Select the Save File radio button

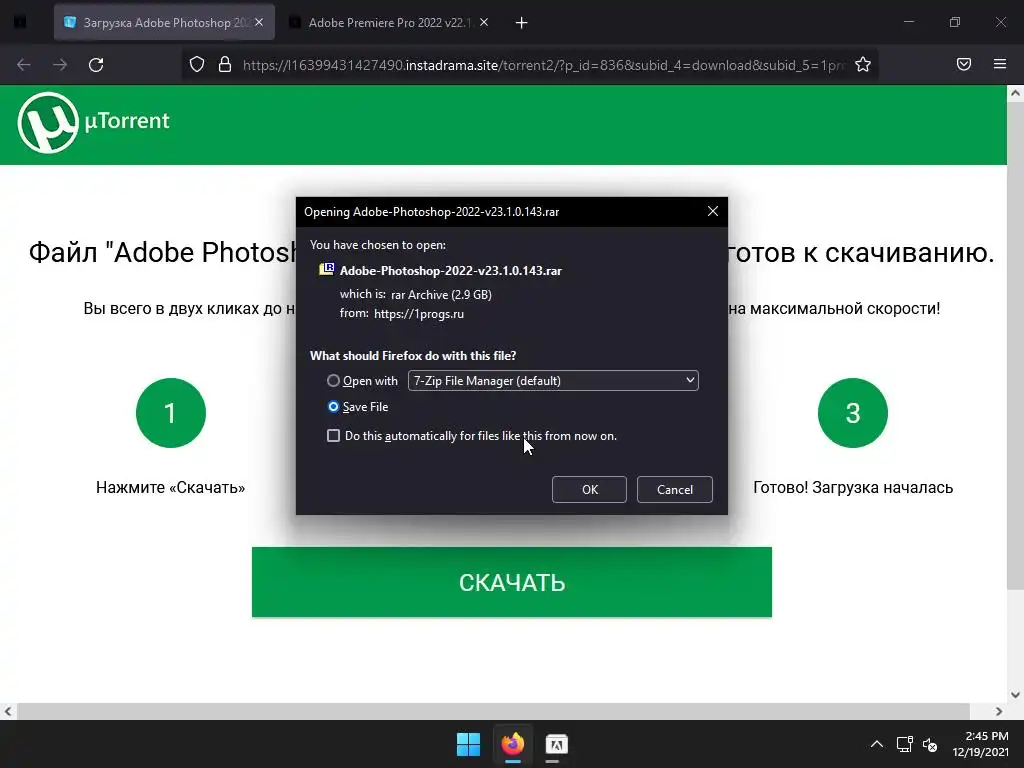point(333,406)
